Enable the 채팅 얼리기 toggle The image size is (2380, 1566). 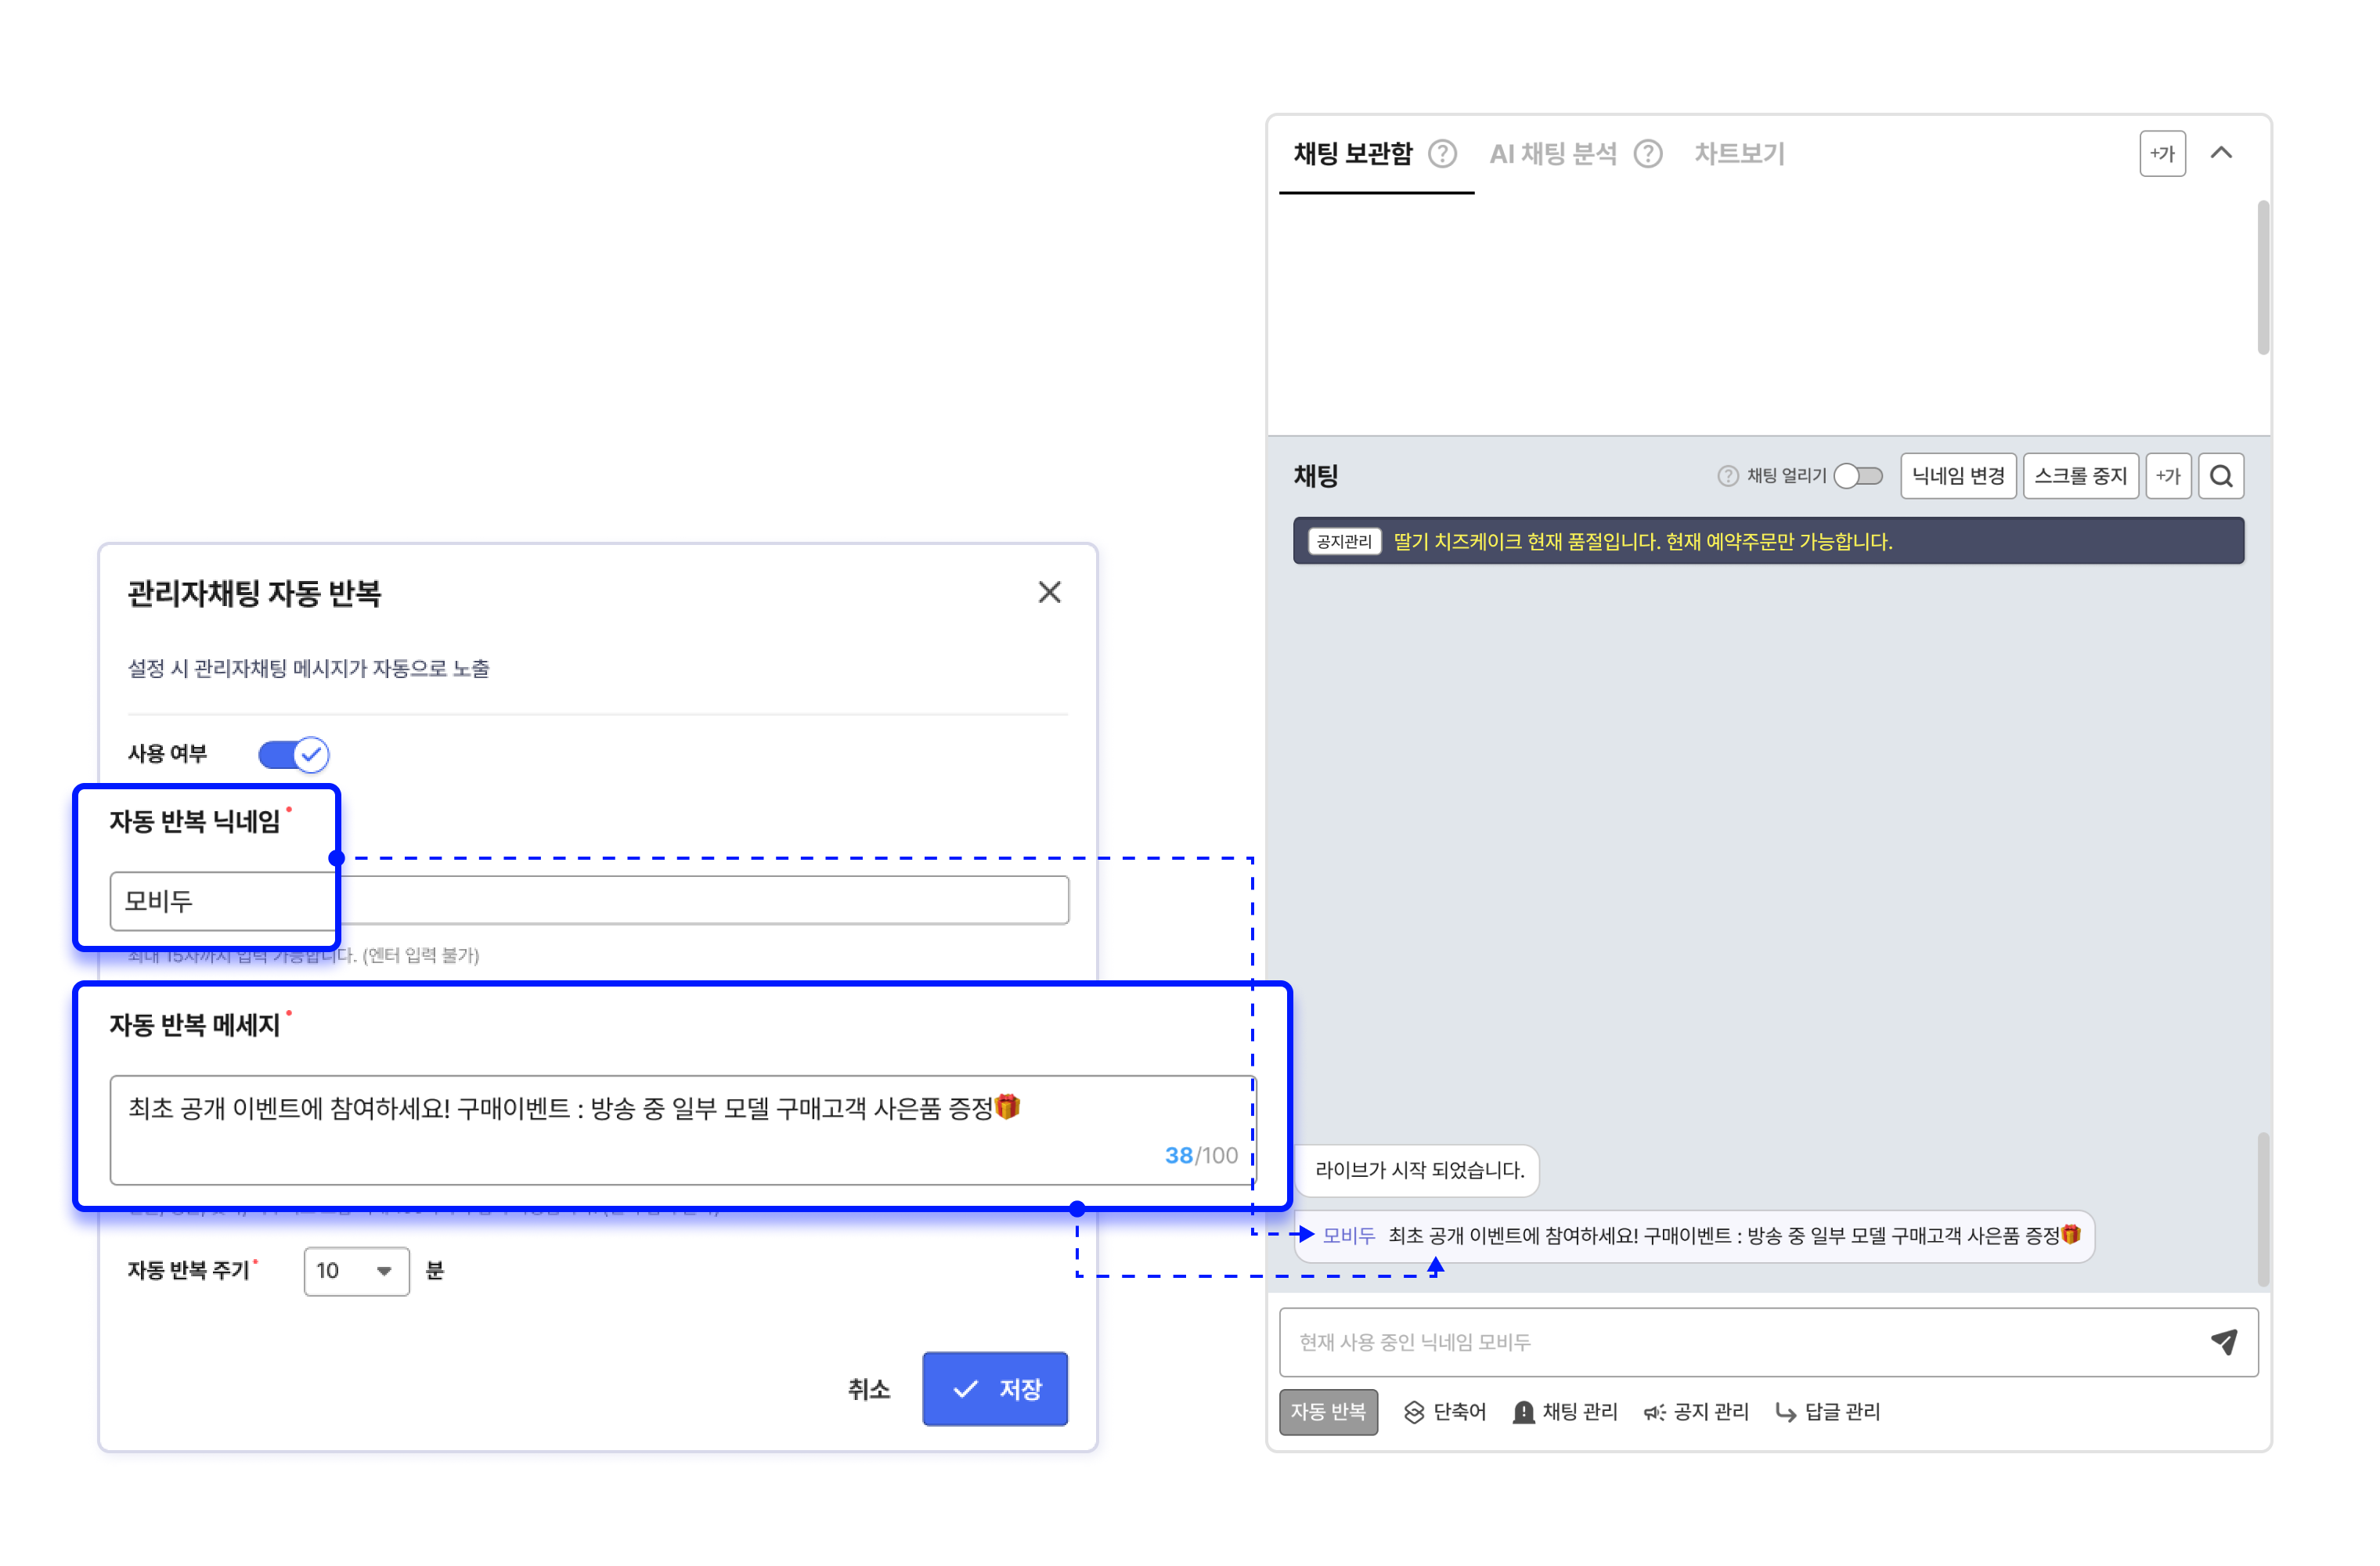[x=1858, y=476]
